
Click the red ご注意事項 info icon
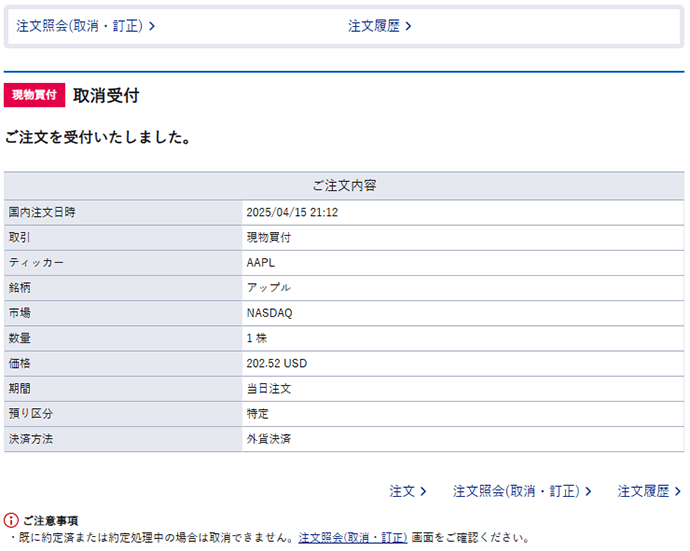[11, 520]
